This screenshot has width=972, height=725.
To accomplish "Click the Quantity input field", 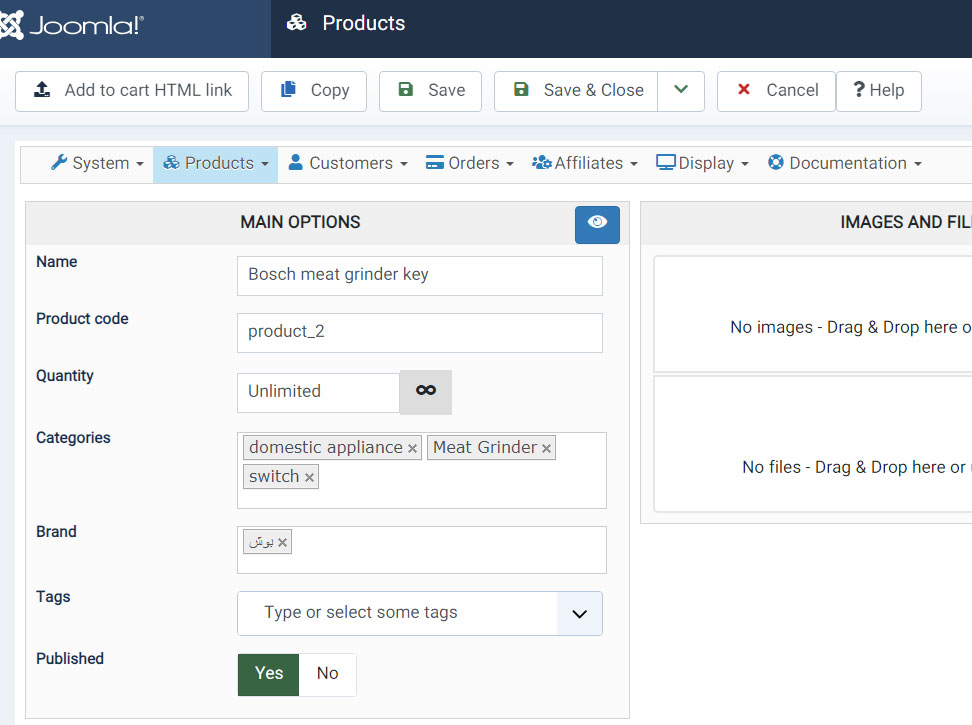I will coord(319,392).
